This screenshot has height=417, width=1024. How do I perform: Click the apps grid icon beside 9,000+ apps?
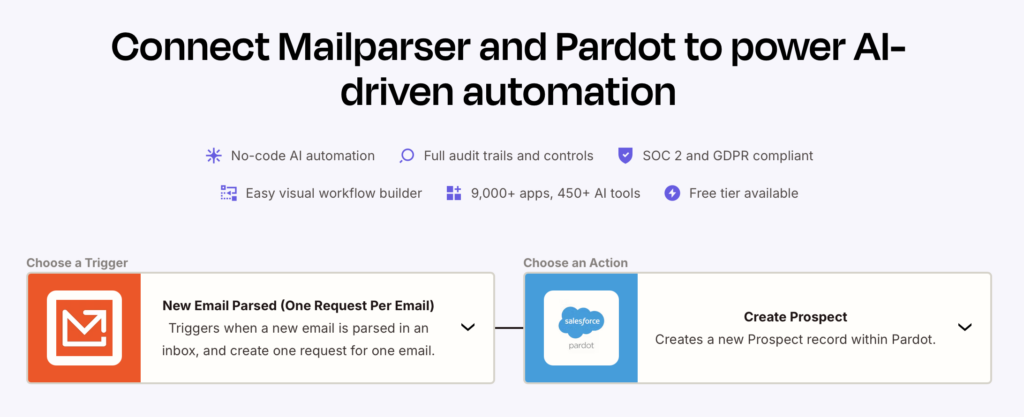pyautogui.click(x=454, y=193)
